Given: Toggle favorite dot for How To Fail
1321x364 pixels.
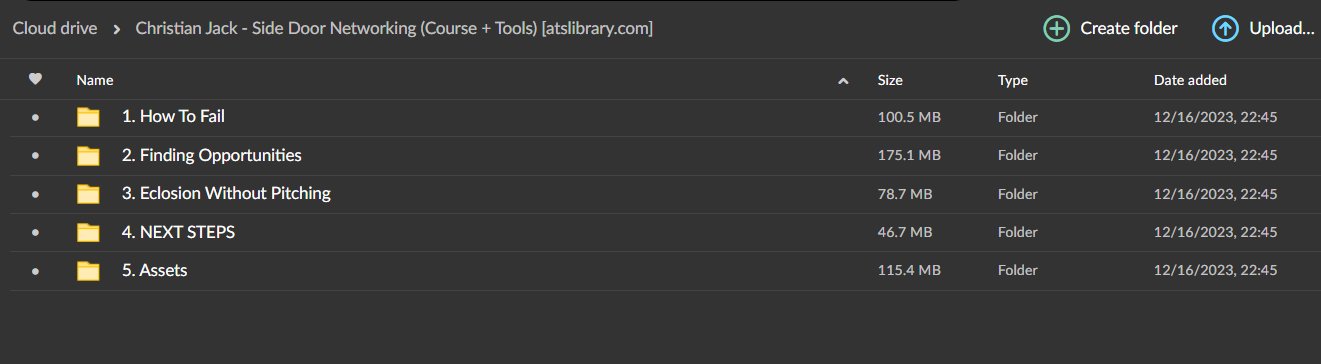Looking at the screenshot, I should click(36, 117).
